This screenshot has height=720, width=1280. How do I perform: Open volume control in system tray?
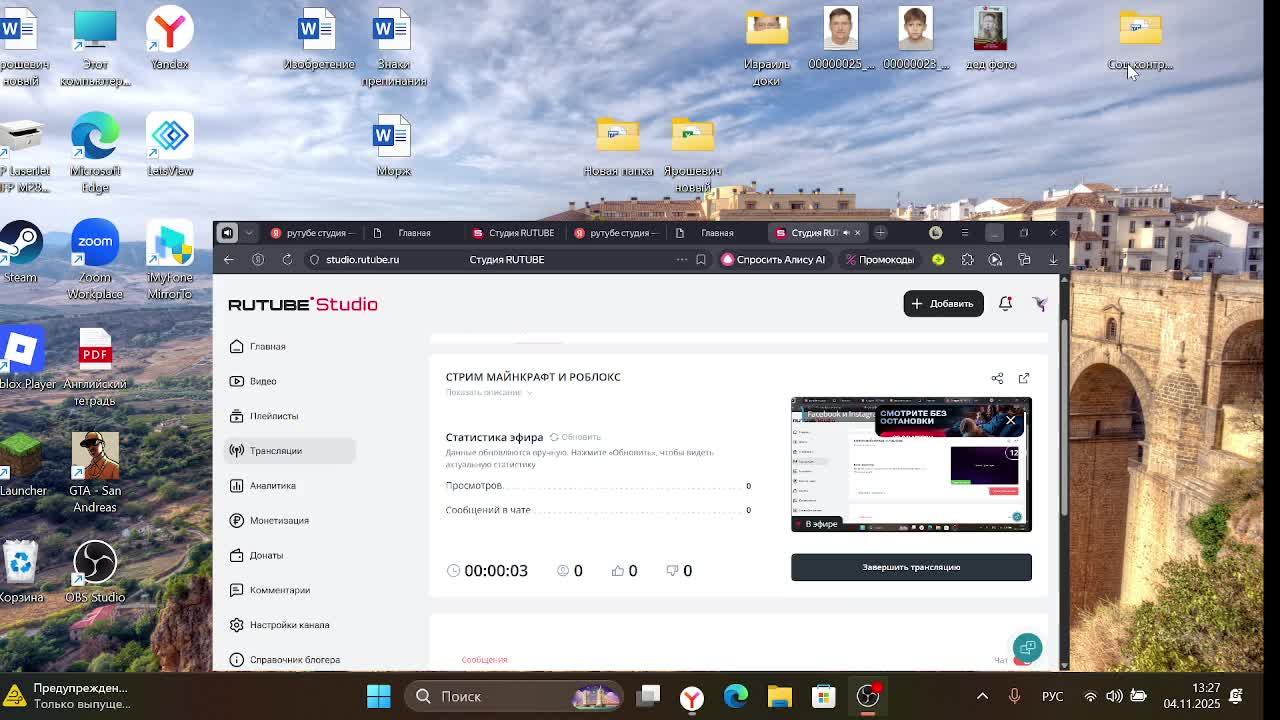pyautogui.click(x=1113, y=696)
